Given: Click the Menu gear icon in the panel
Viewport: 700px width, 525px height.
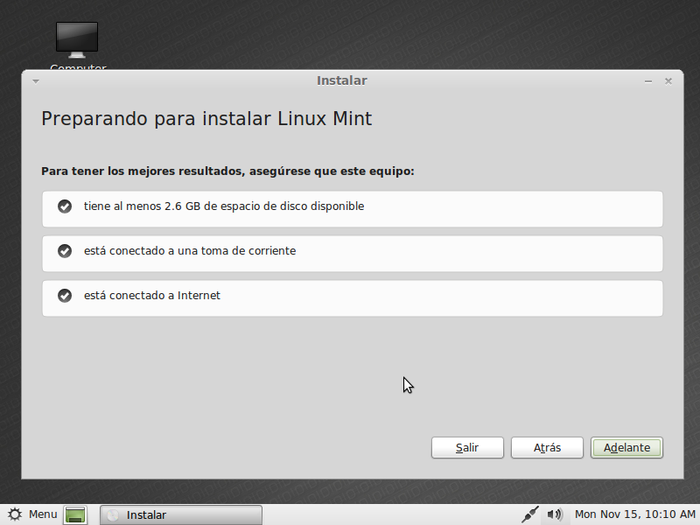Looking at the screenshot, I should click(x=15, y=514).
